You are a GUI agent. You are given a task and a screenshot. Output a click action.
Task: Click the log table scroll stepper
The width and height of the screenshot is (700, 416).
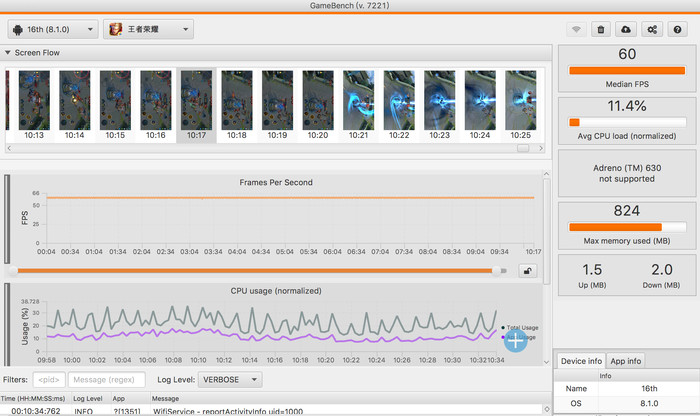coord(547,409)
